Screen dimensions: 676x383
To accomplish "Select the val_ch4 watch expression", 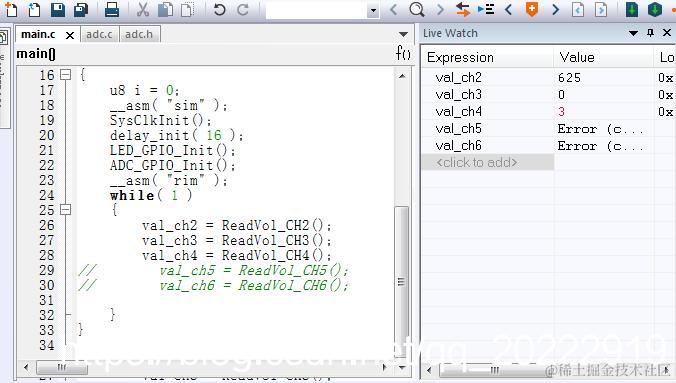I will (459, 112).
